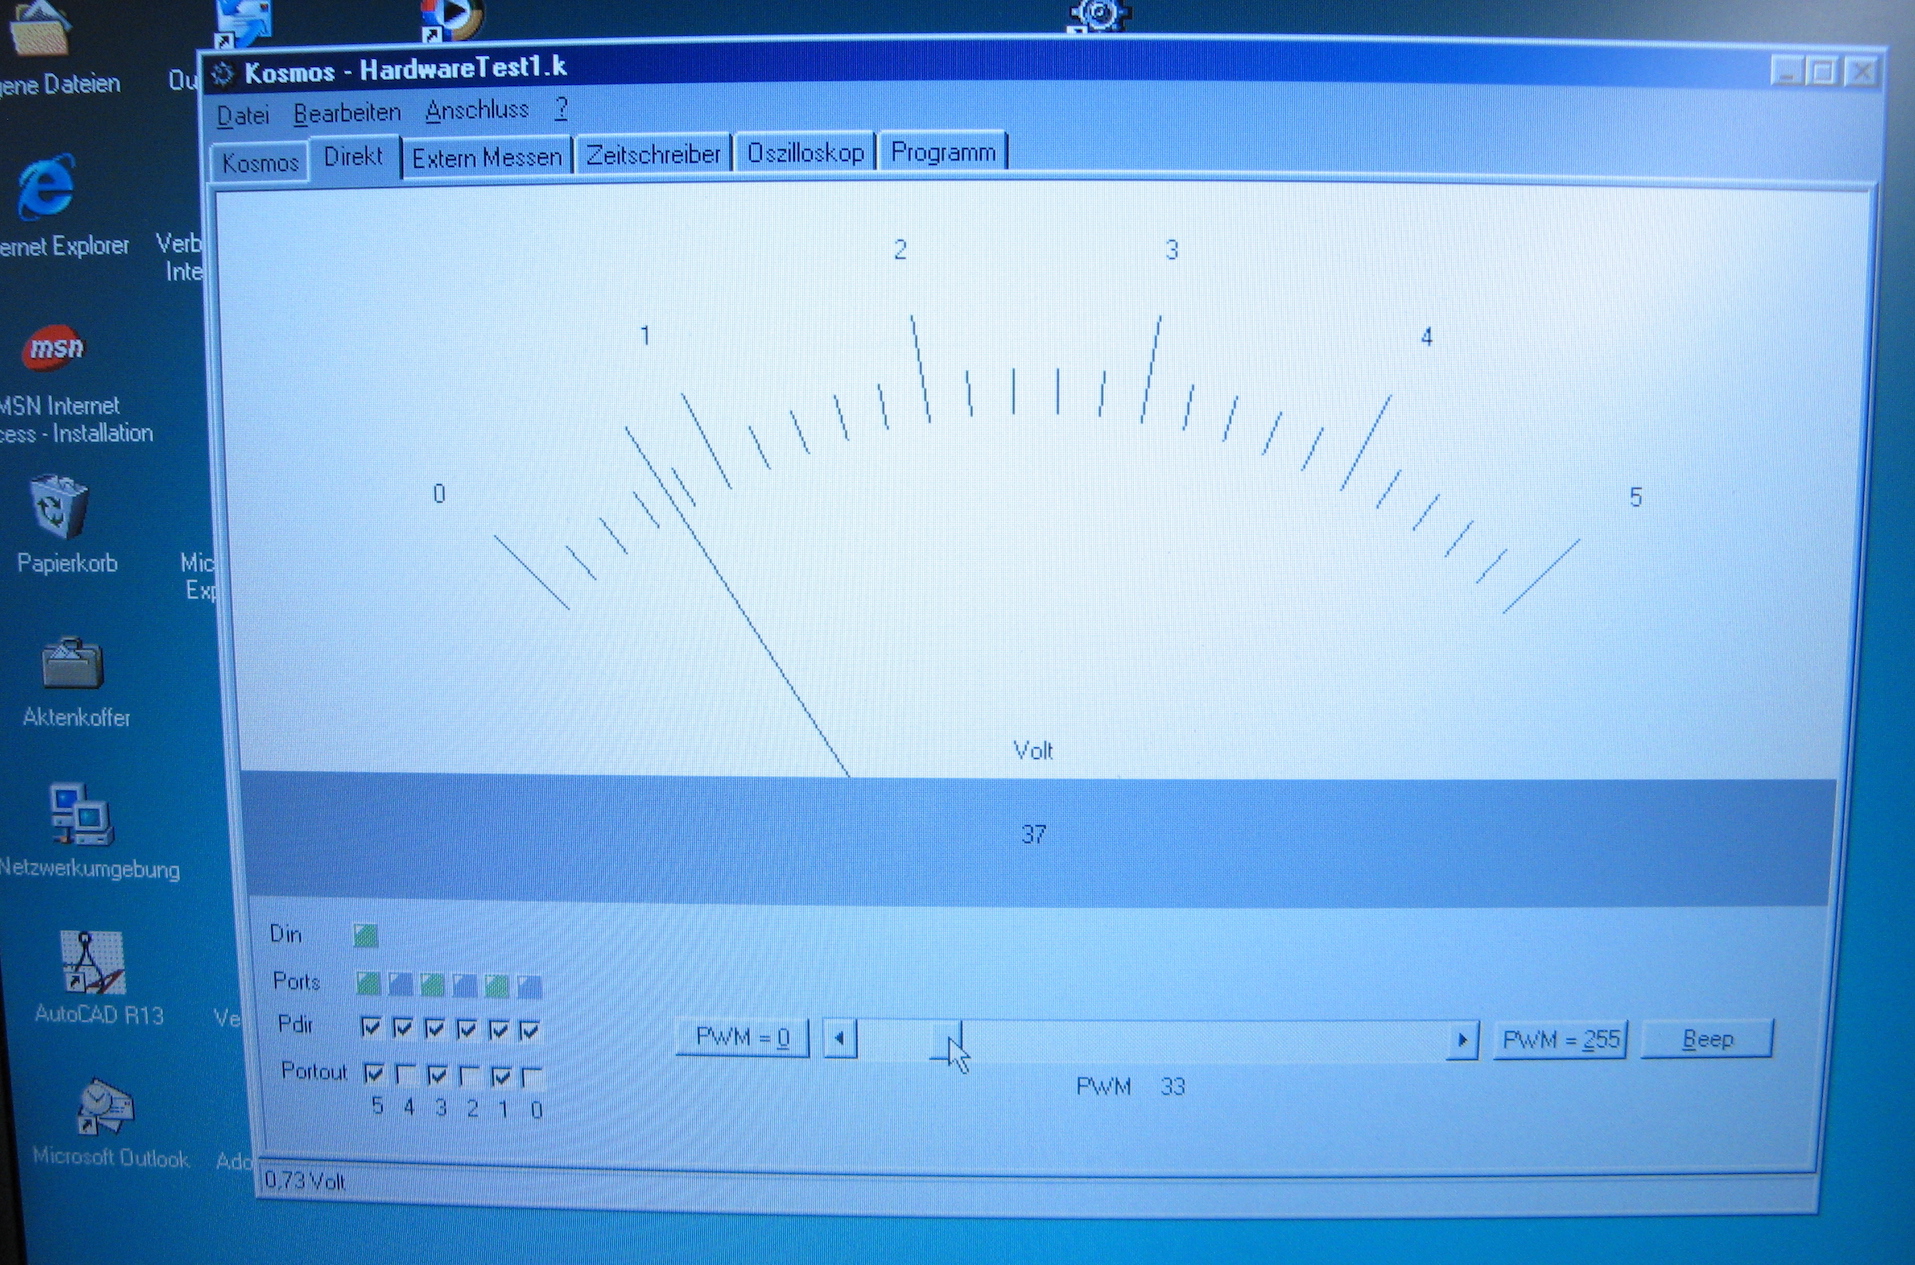Select the MSN Internet Access desktop icon

coord(55,348)
